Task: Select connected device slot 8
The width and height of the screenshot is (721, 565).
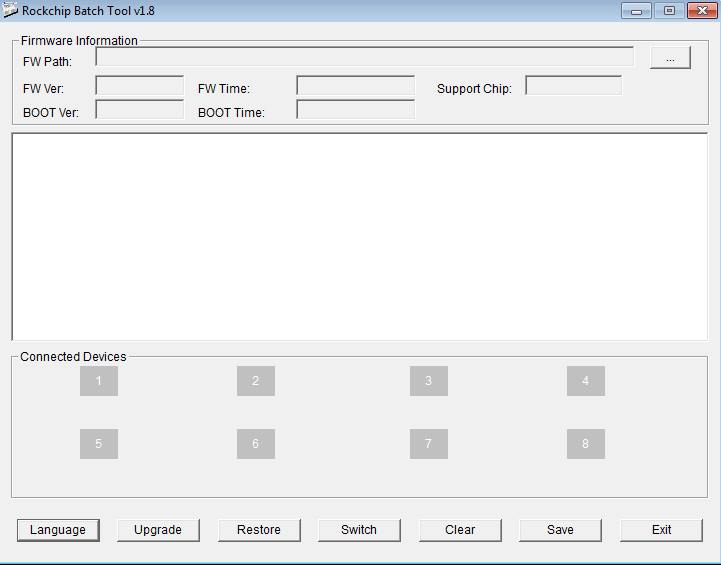Action: [x=585, y=444]
